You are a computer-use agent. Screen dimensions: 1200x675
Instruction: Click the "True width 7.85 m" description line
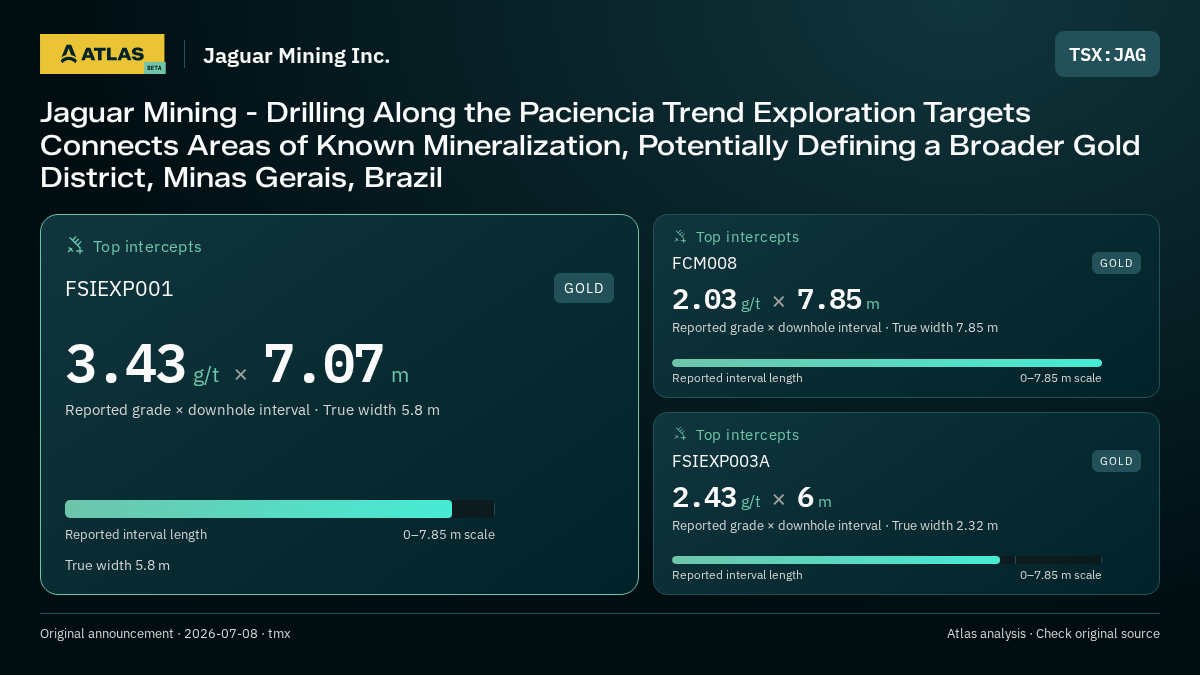[x=835, y=327]
